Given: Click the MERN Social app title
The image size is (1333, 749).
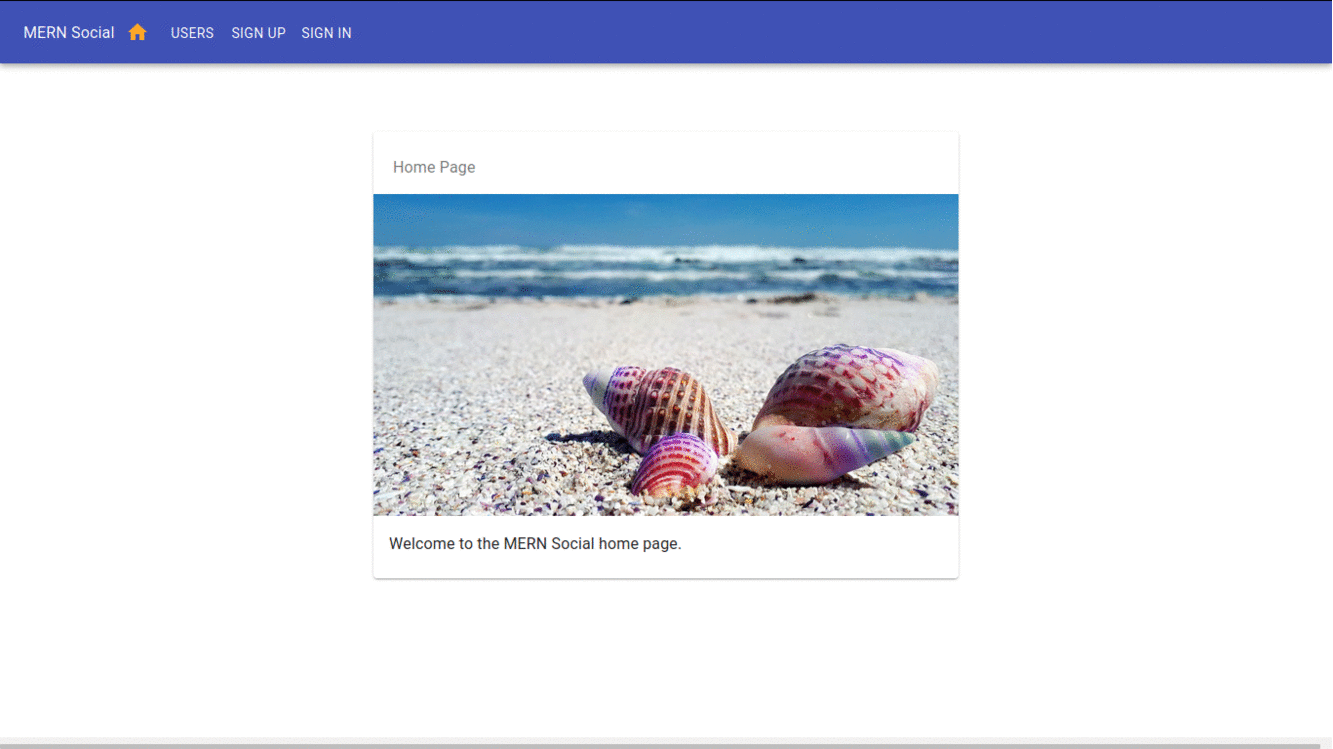Looking at the screenshot, I should [69, 33].
